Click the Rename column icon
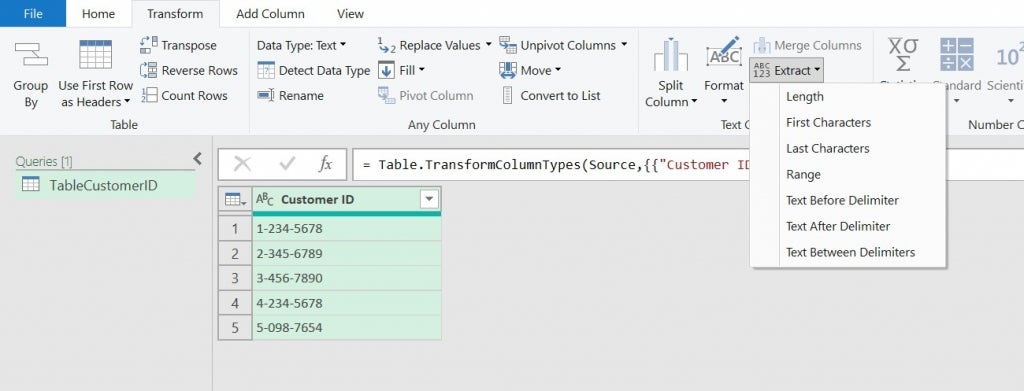The image size is (1024, 391). click(x=266, y=95)
